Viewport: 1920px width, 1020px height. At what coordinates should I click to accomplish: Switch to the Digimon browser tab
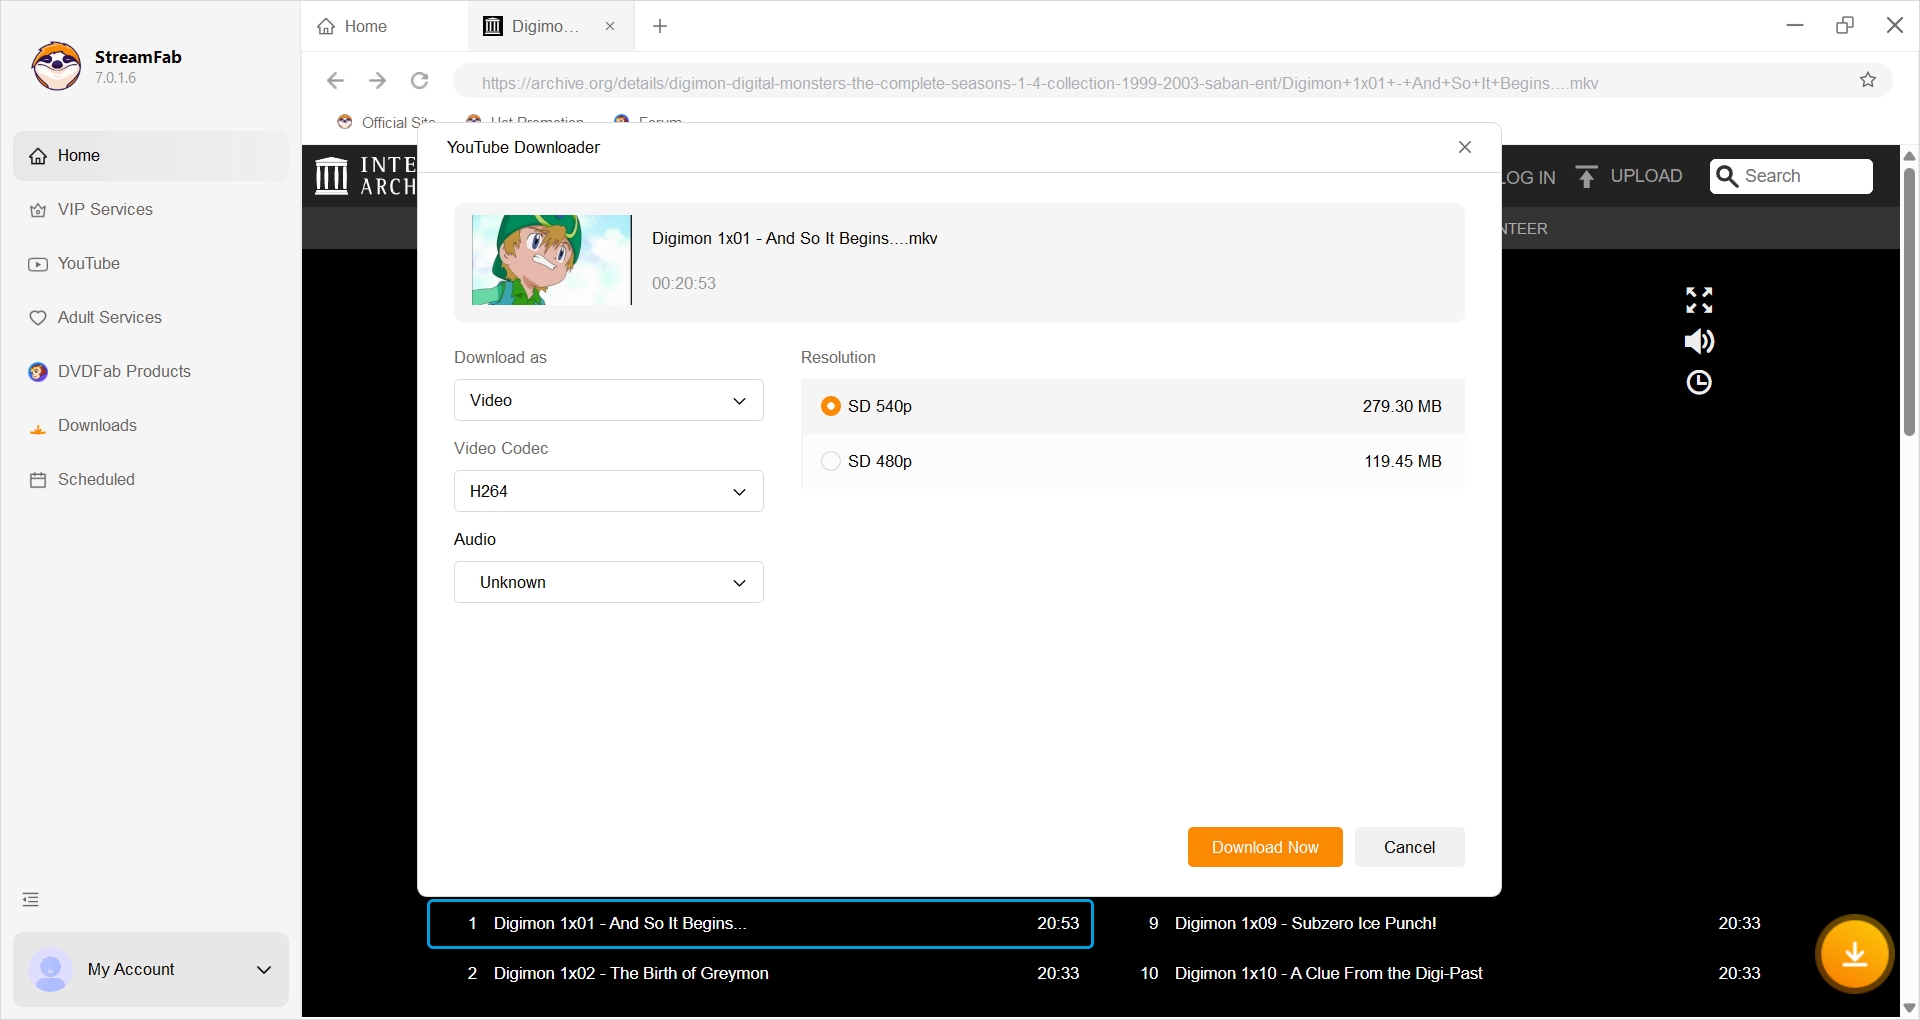coord(540,26)
